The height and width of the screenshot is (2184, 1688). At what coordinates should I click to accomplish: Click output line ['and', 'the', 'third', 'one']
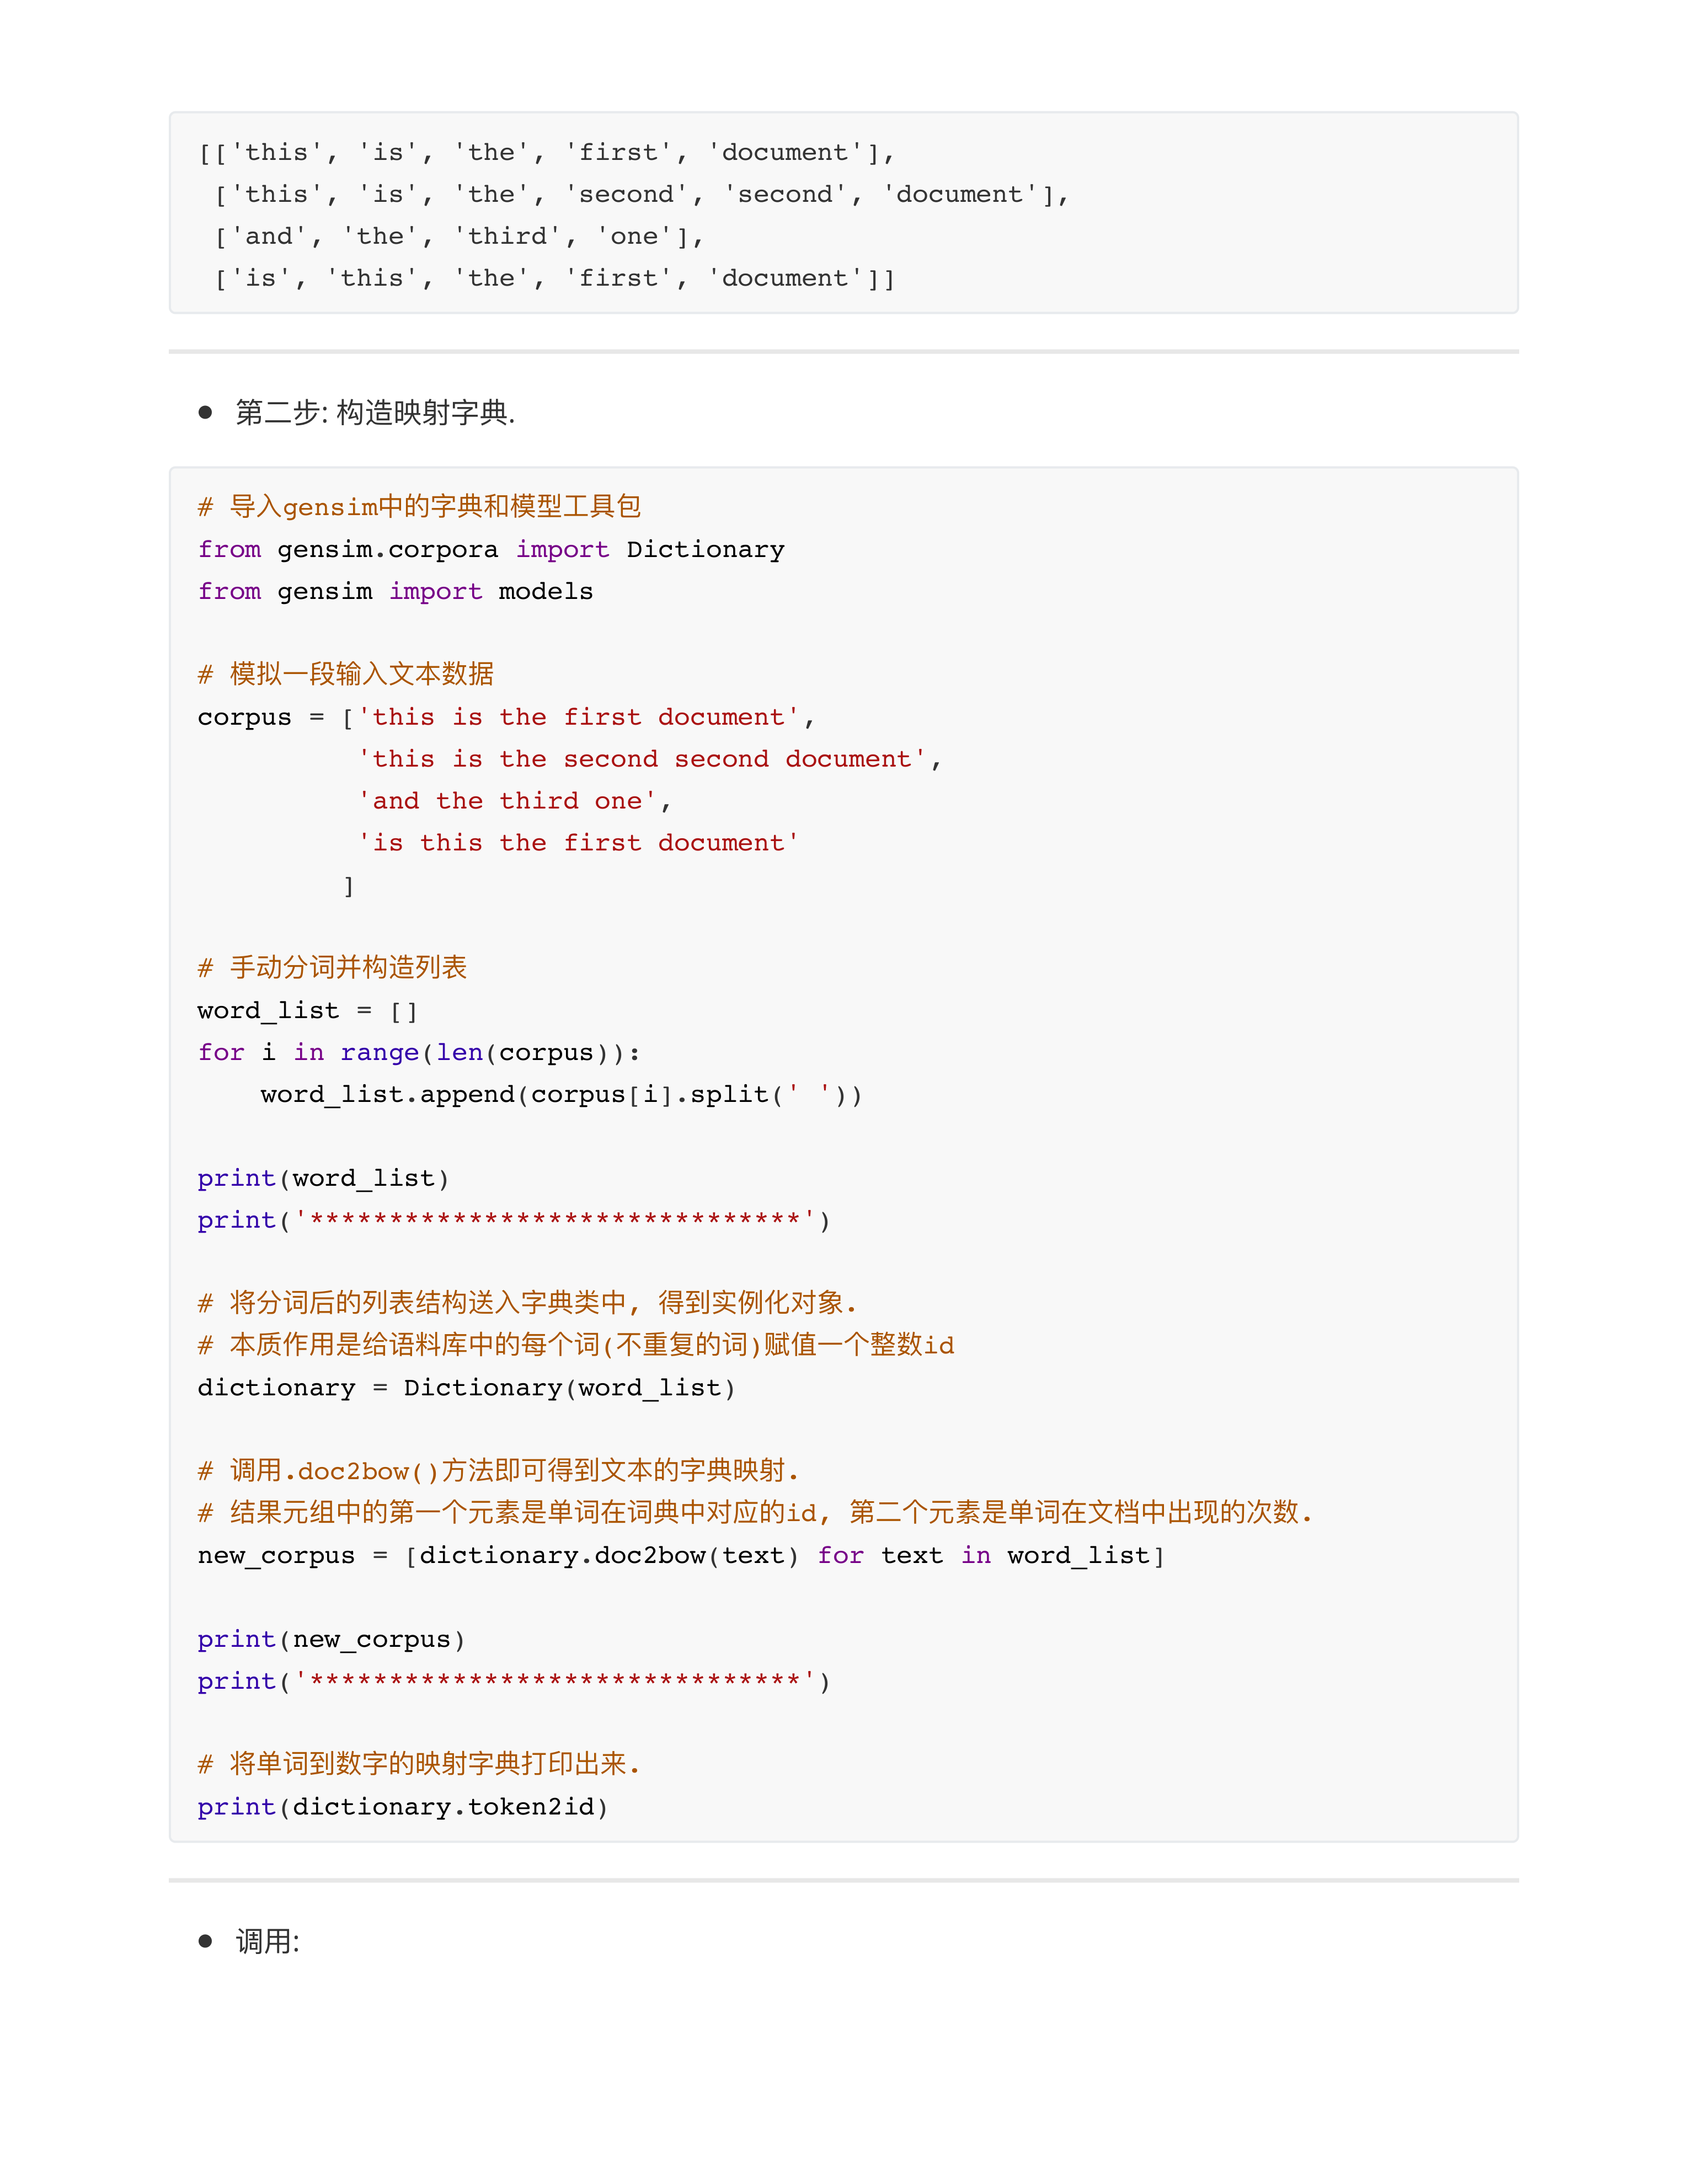point(459,237)
